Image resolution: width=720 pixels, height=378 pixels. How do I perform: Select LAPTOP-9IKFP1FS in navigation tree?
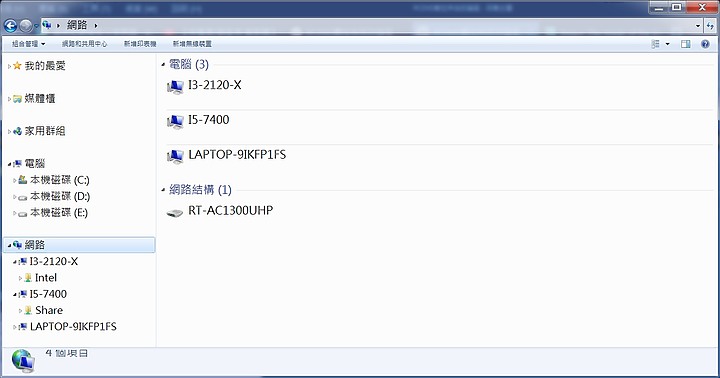pyautogui.click(x=73, y=327)
